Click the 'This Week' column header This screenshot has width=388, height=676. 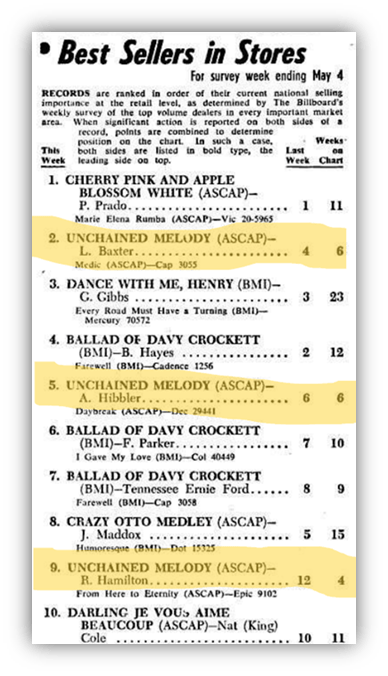click(53, 155)
